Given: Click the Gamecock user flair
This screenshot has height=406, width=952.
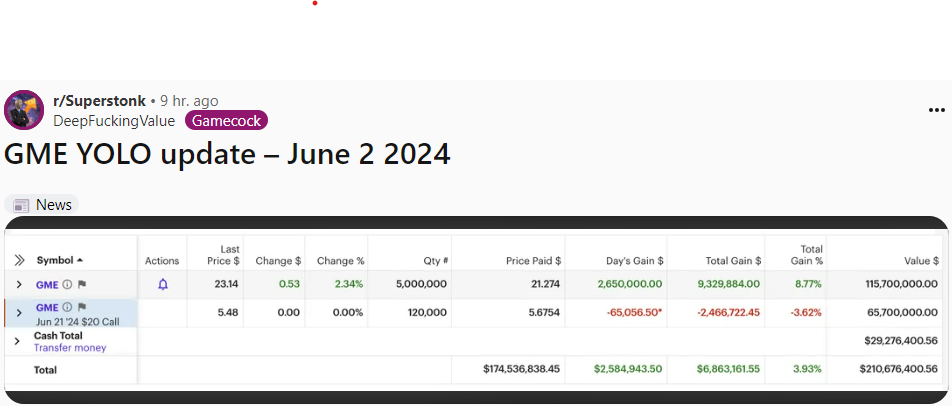Looking at the screenshot, I should click(226, 120).
